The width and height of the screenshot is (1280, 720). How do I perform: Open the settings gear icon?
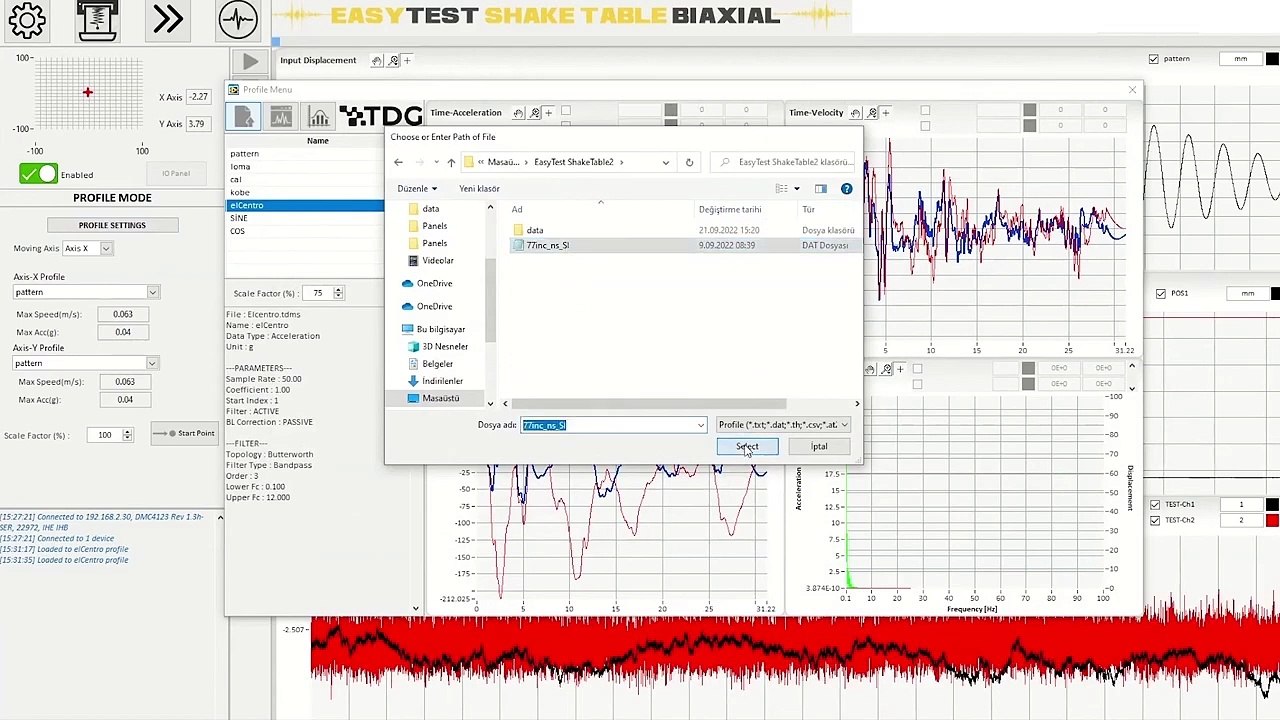click(x=27, y=19)
